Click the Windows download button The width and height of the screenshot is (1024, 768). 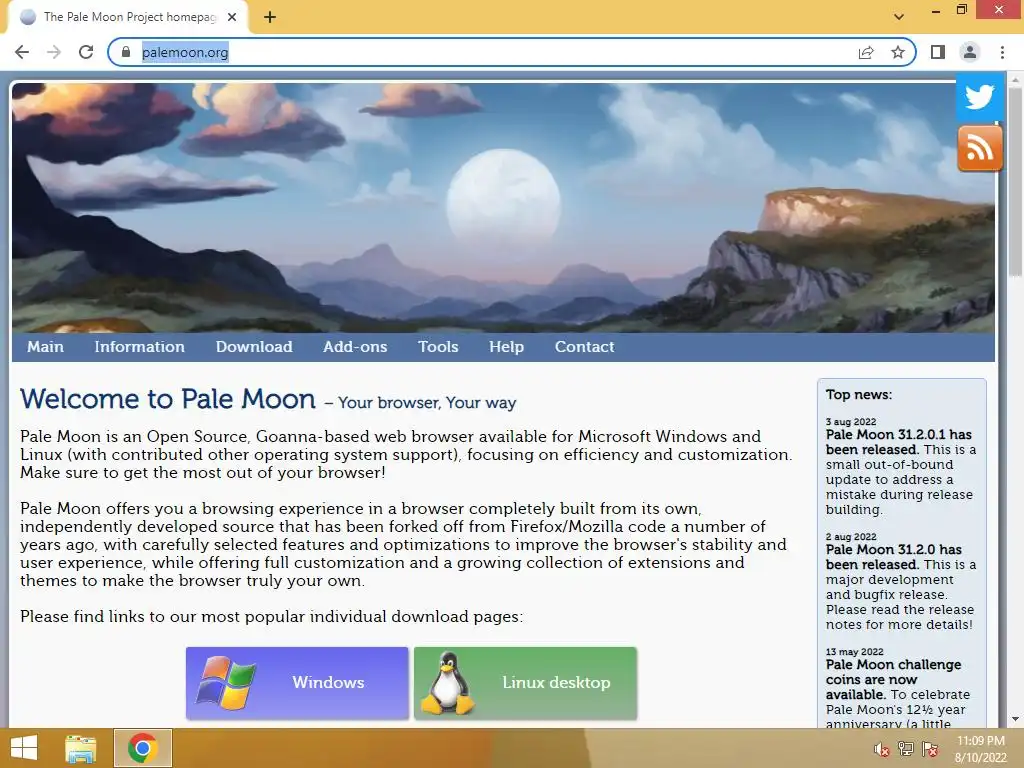pyautogui.click(x=297, y=683)
